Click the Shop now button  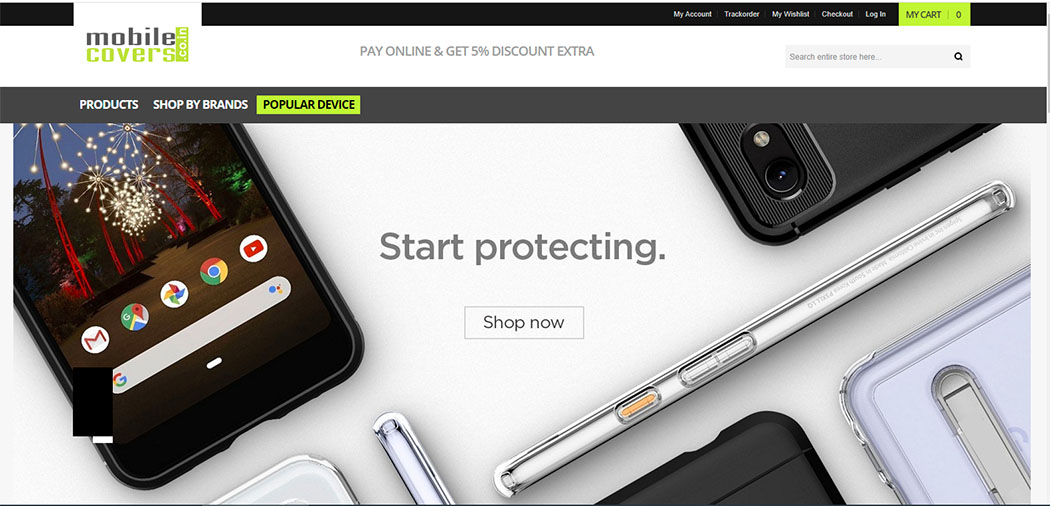[524, 323]
